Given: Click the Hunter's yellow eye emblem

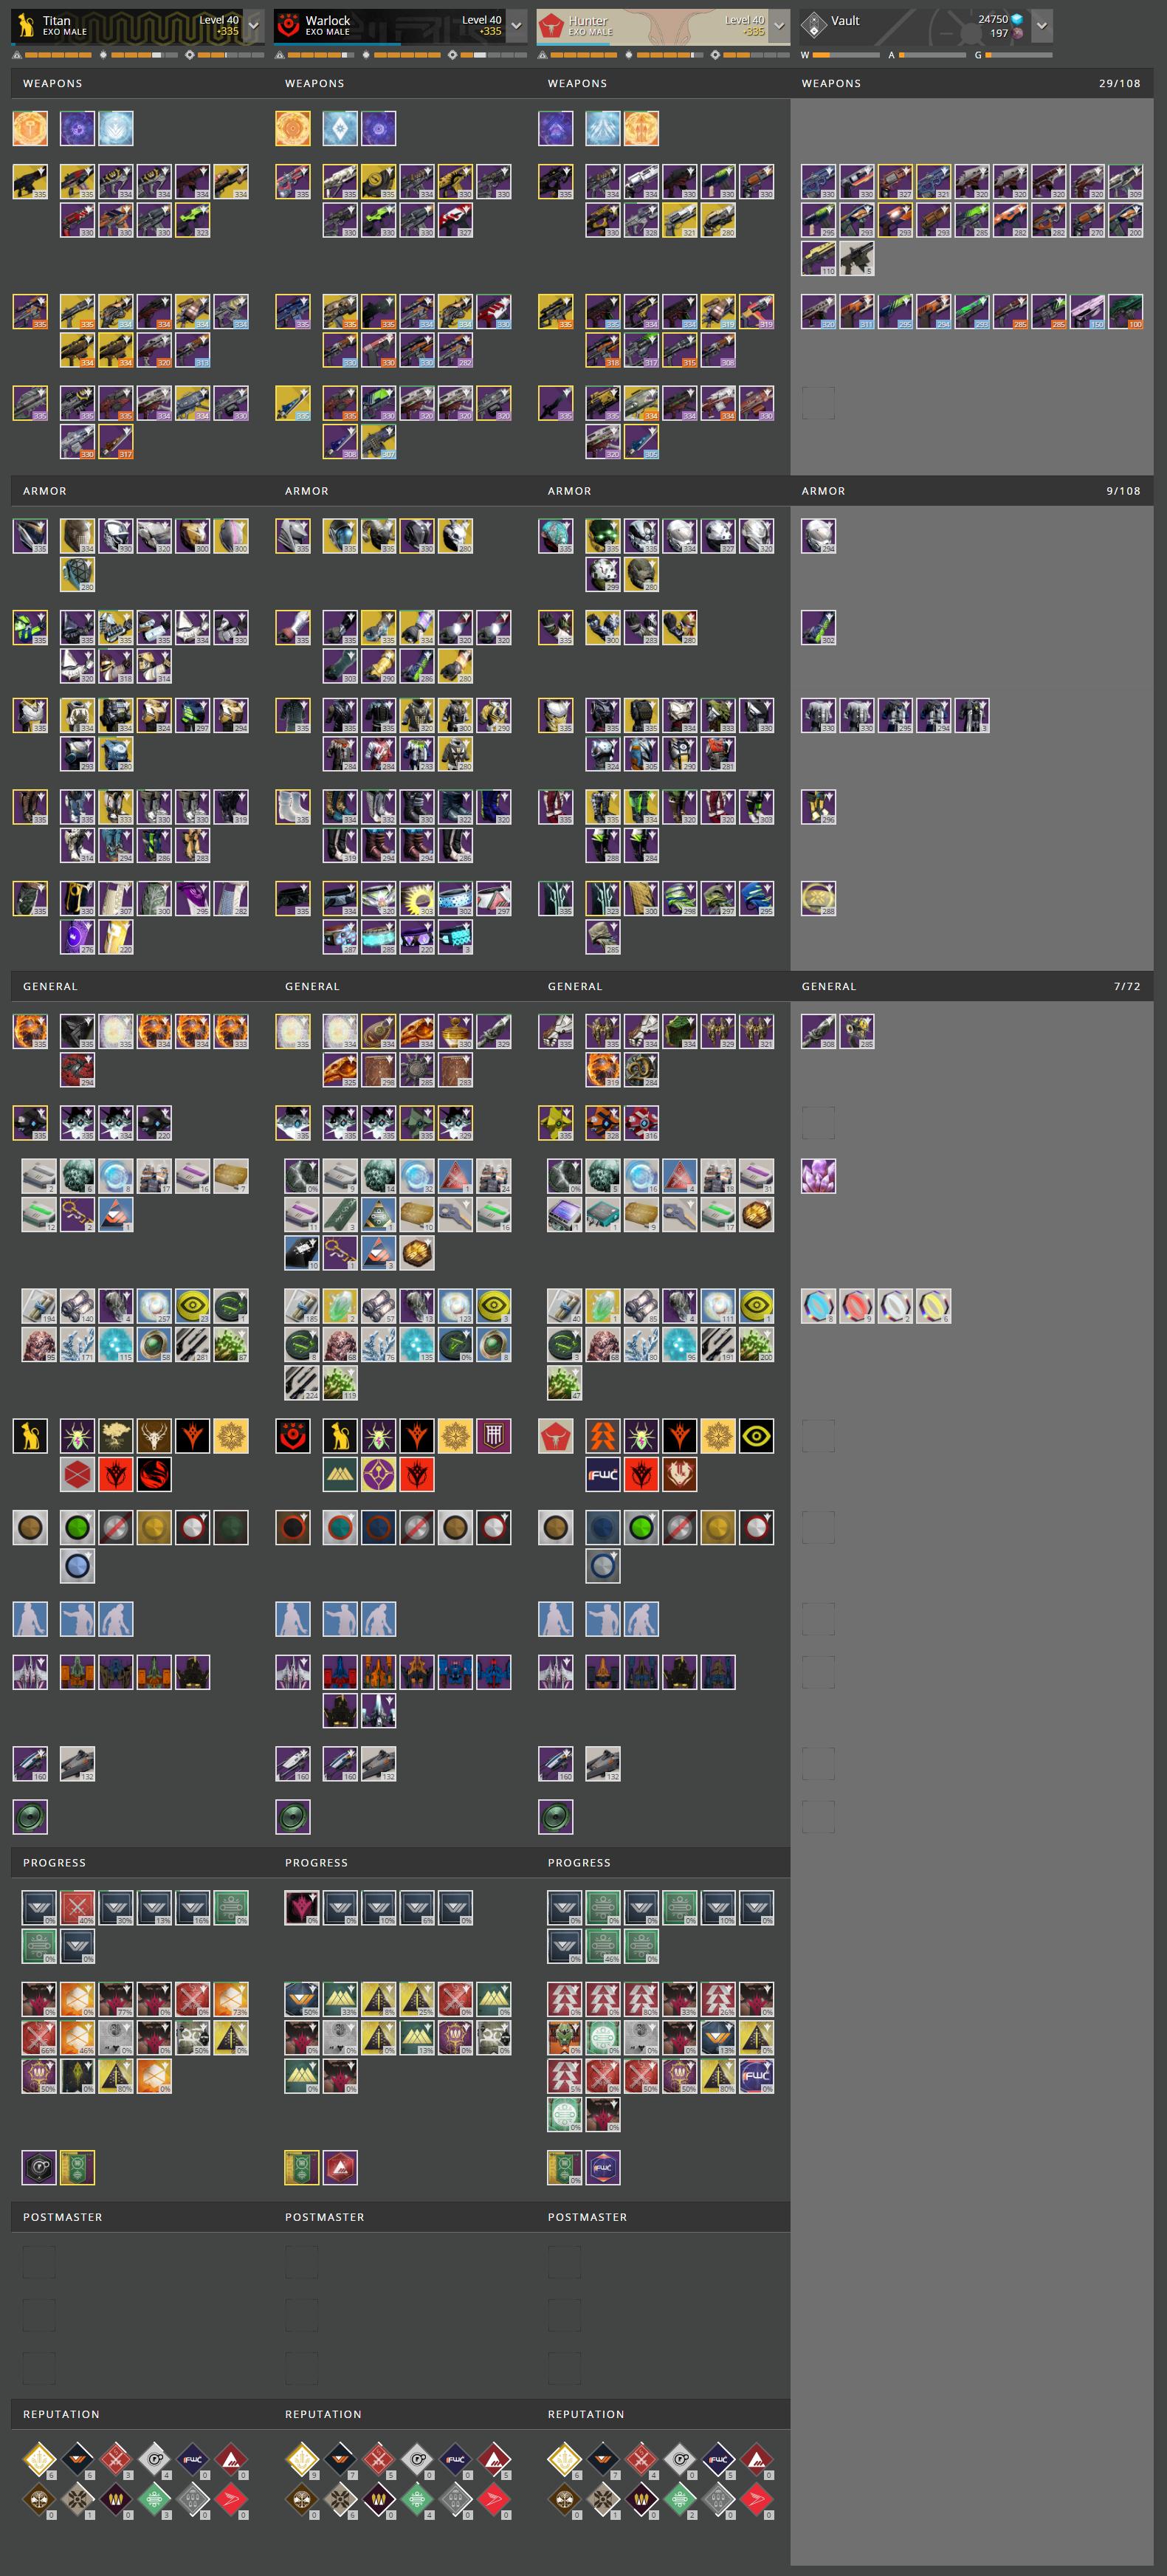Looking at the screenshot, I should (x=756, y=1436).
